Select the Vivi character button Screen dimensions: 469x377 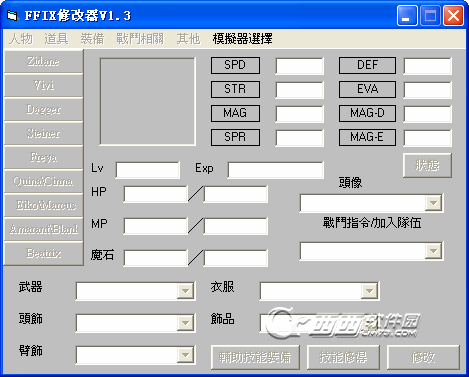coord(43,85)
